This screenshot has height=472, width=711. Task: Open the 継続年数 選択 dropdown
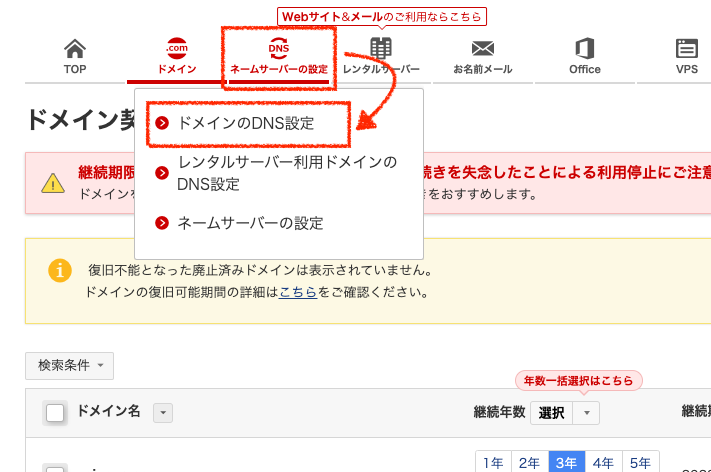coord(565,413)
